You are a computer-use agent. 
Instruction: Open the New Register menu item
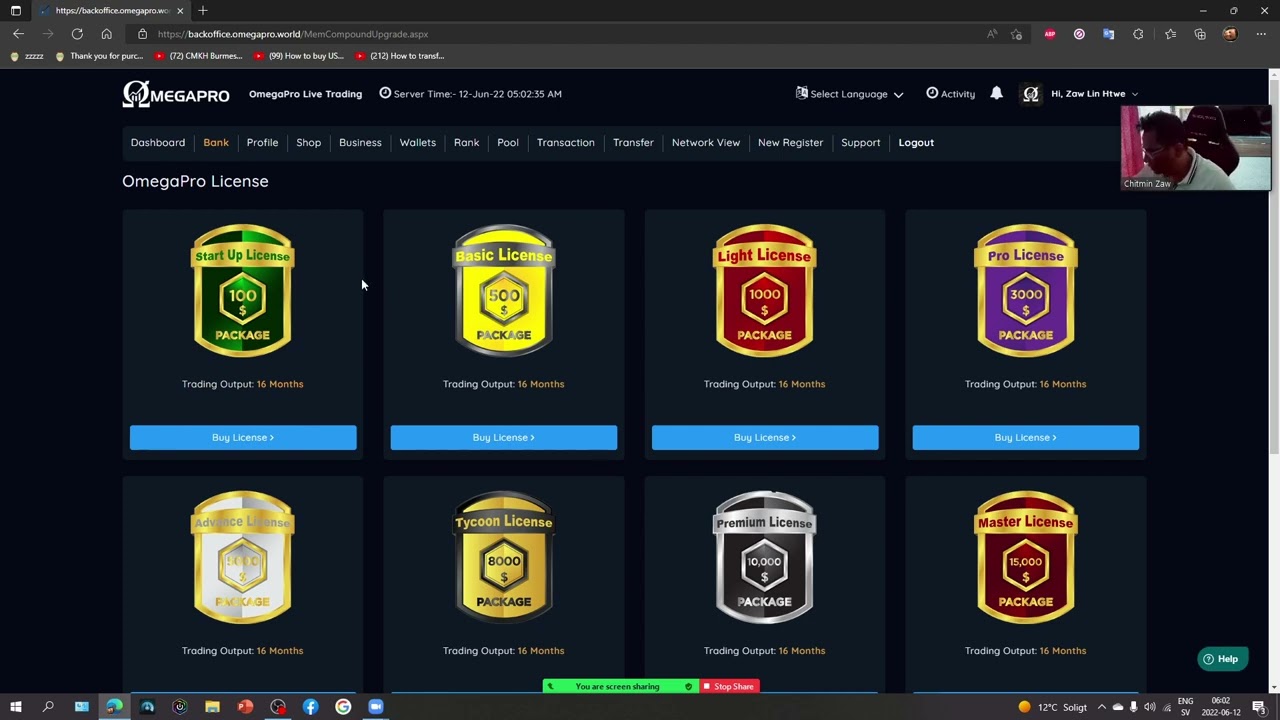(790, 142)
